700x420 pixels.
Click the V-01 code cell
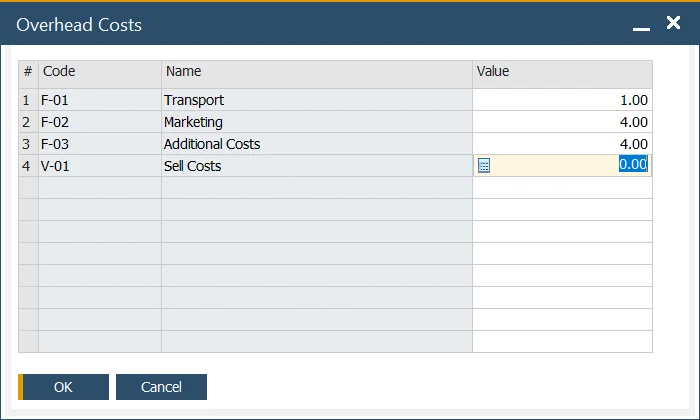click(x=99, y=166)
